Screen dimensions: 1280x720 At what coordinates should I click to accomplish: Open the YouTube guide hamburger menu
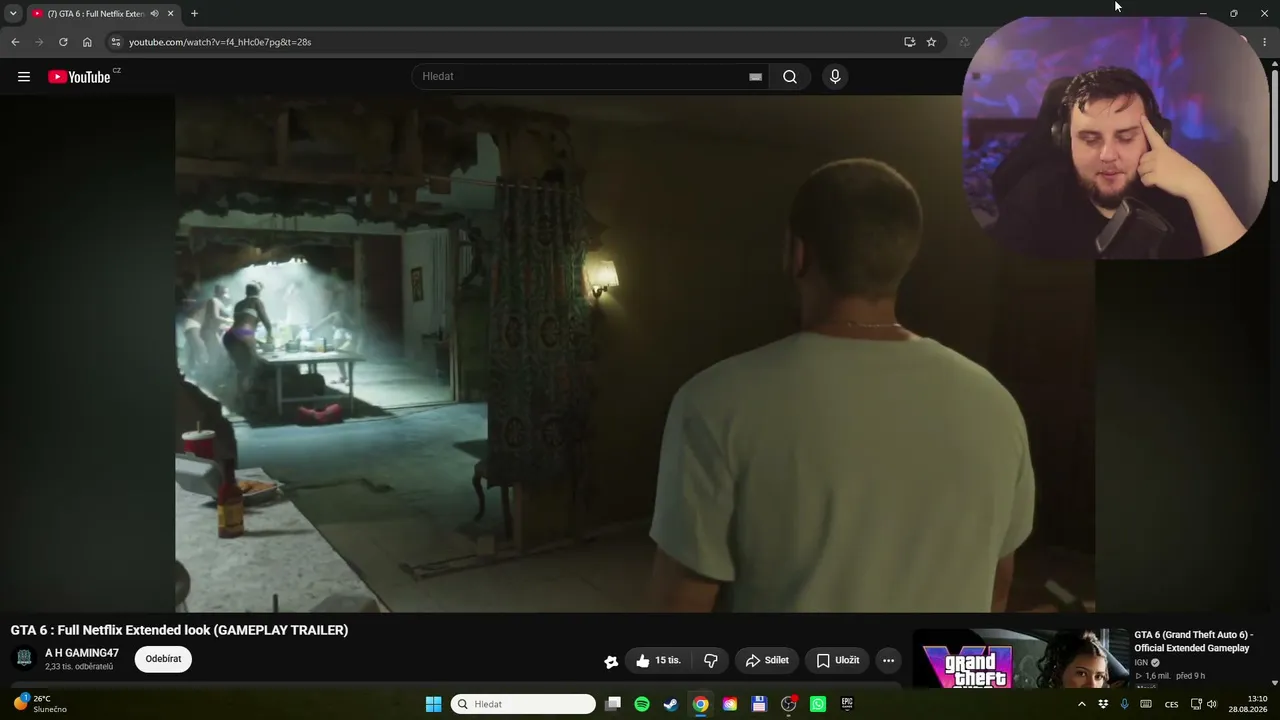[x=24, y=77]
